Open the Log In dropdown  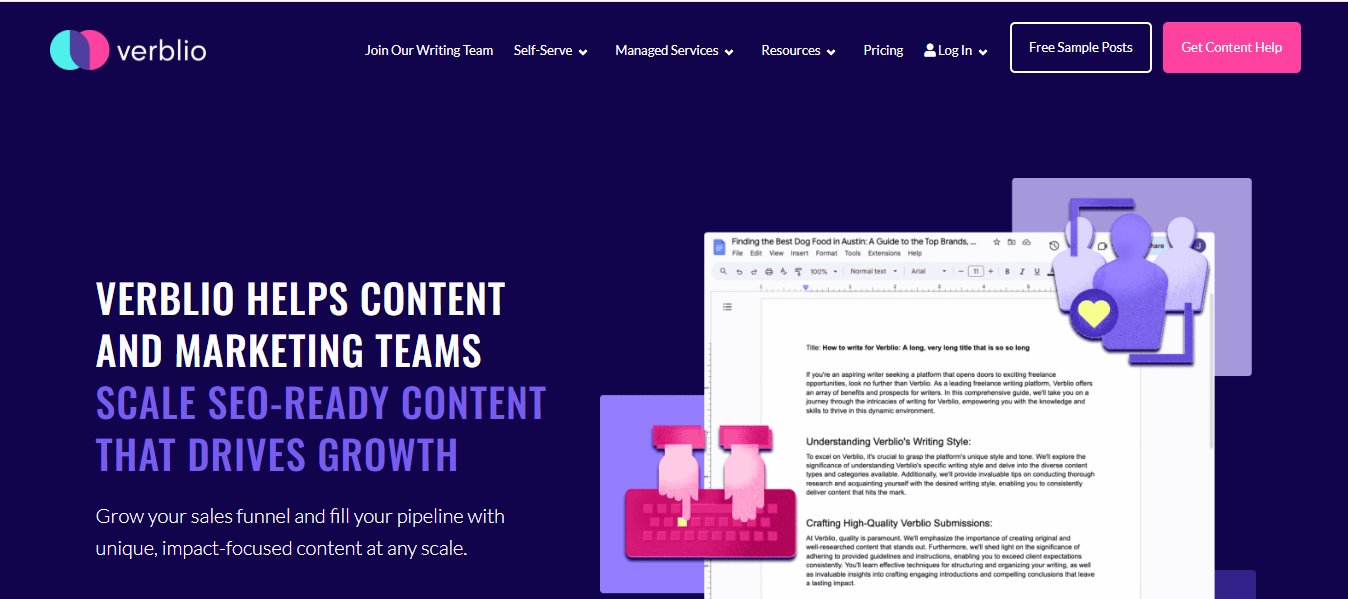[956, 50]
